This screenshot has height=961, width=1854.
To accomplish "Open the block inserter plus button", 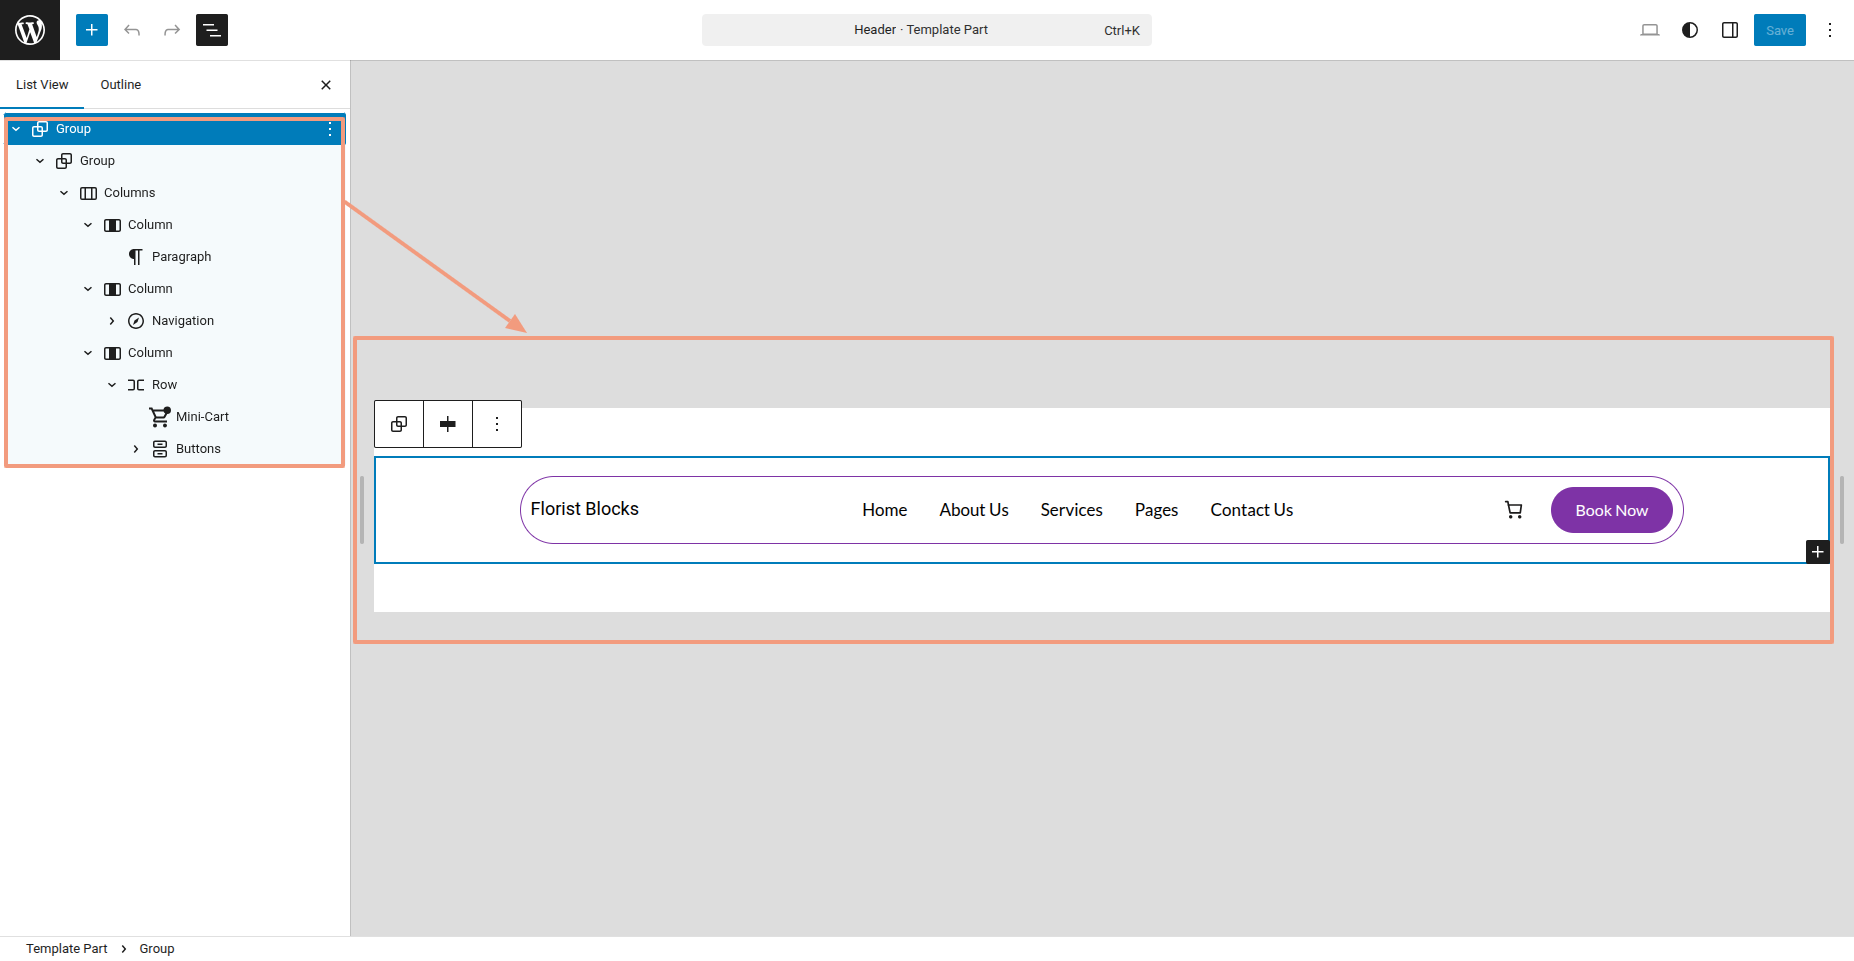I will 92,30.
